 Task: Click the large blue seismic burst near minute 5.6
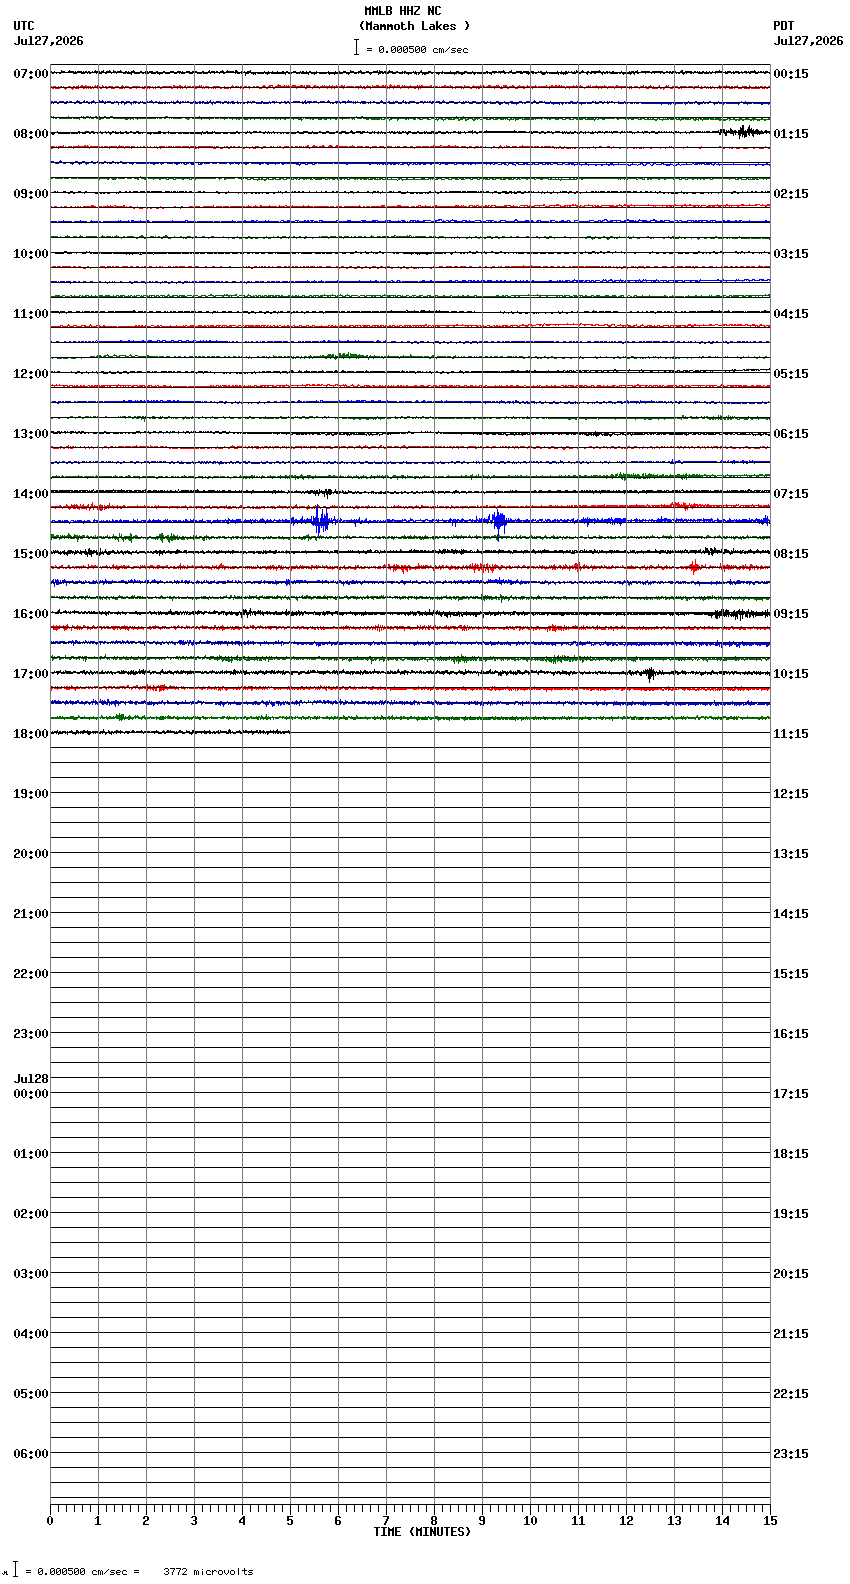(320, 521)
